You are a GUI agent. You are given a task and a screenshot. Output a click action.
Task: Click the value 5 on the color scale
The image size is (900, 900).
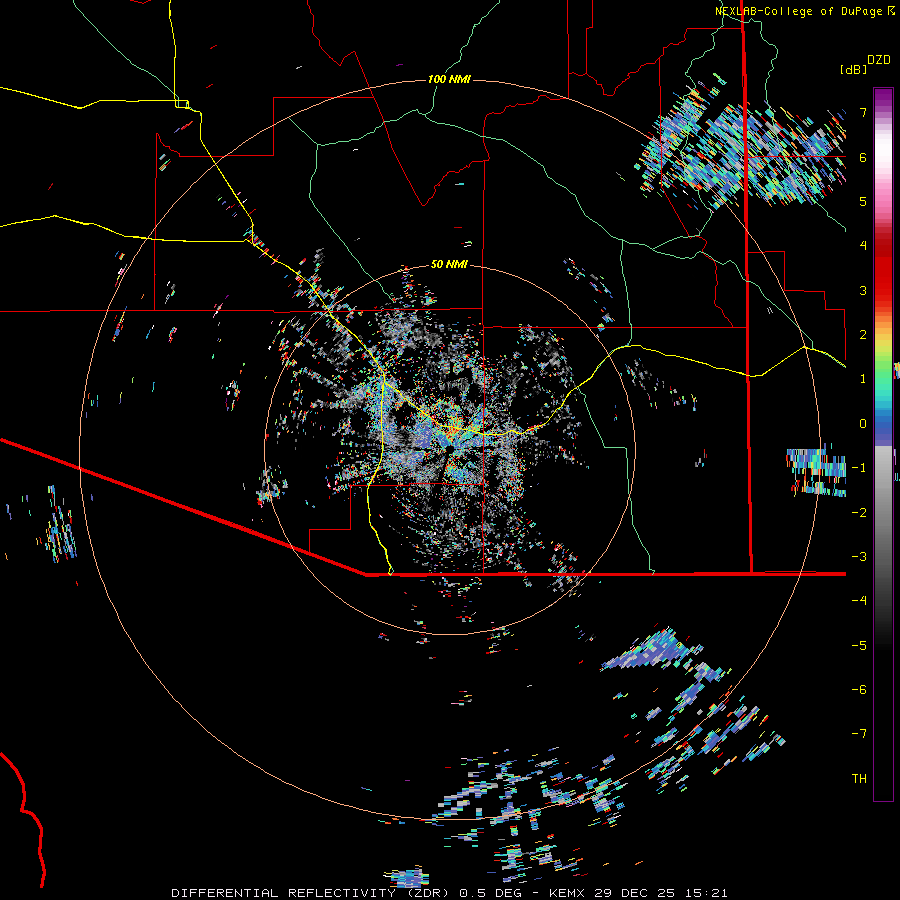coord(863,201)
